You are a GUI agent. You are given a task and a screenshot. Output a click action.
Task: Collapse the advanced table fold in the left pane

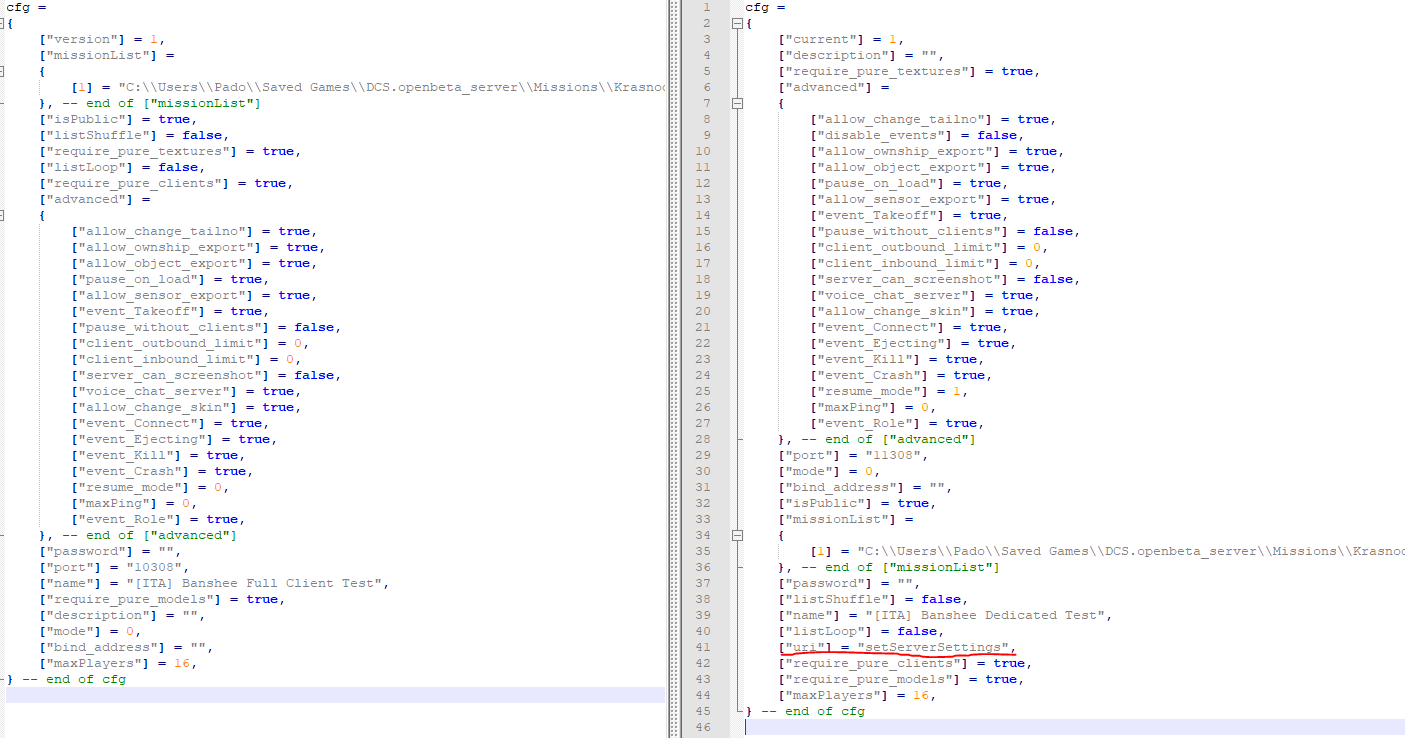pyautogui.click(x=3, y=215)
